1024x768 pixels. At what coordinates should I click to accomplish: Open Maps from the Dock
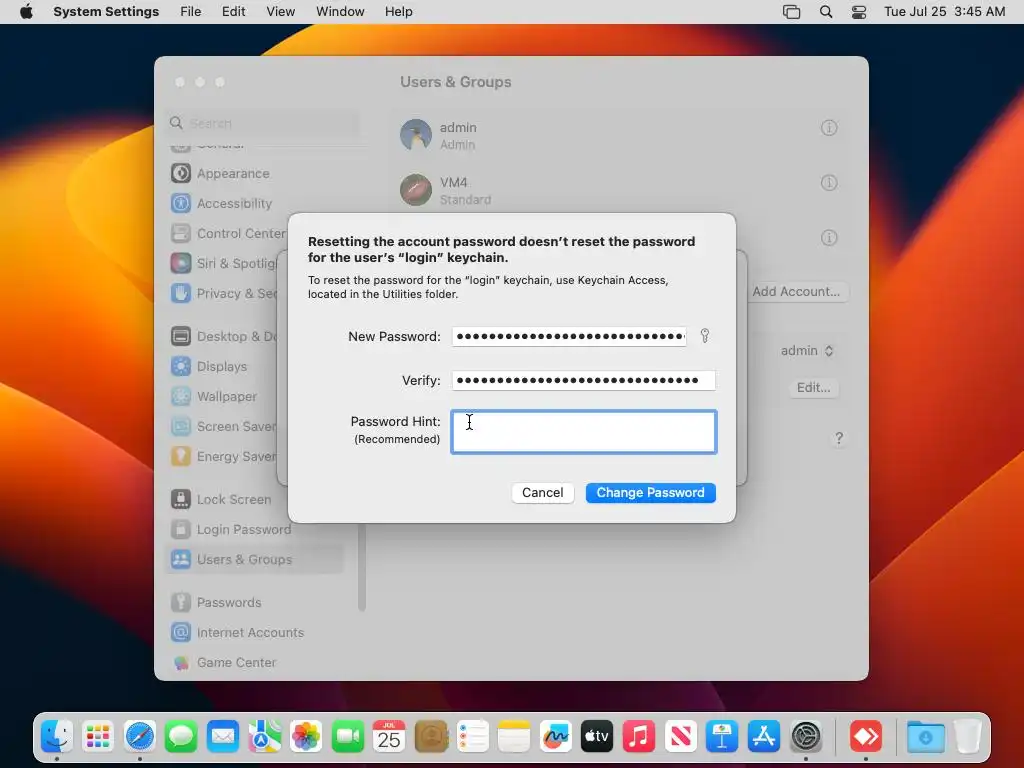pos(264,737)
